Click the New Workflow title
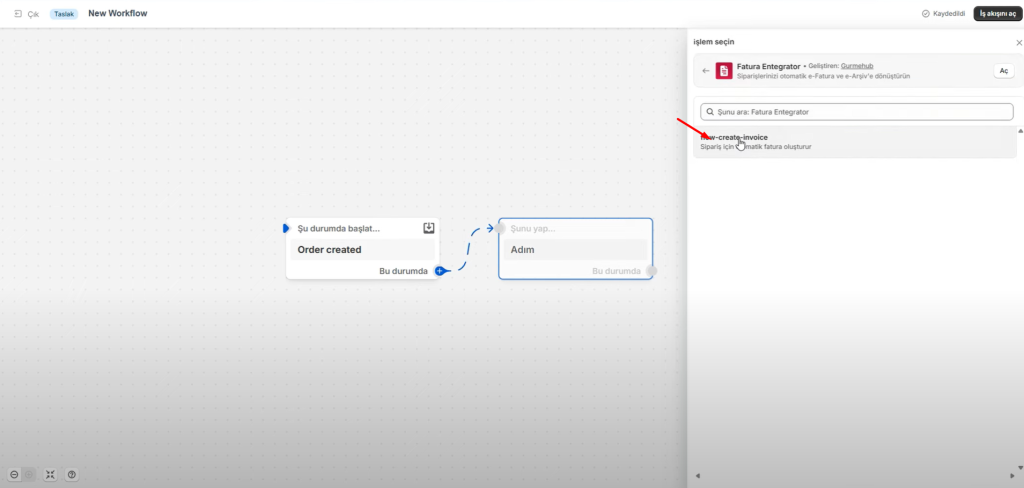Image resolution: width=1024 pixels, height=488 pixels. [x=118, y=14]
